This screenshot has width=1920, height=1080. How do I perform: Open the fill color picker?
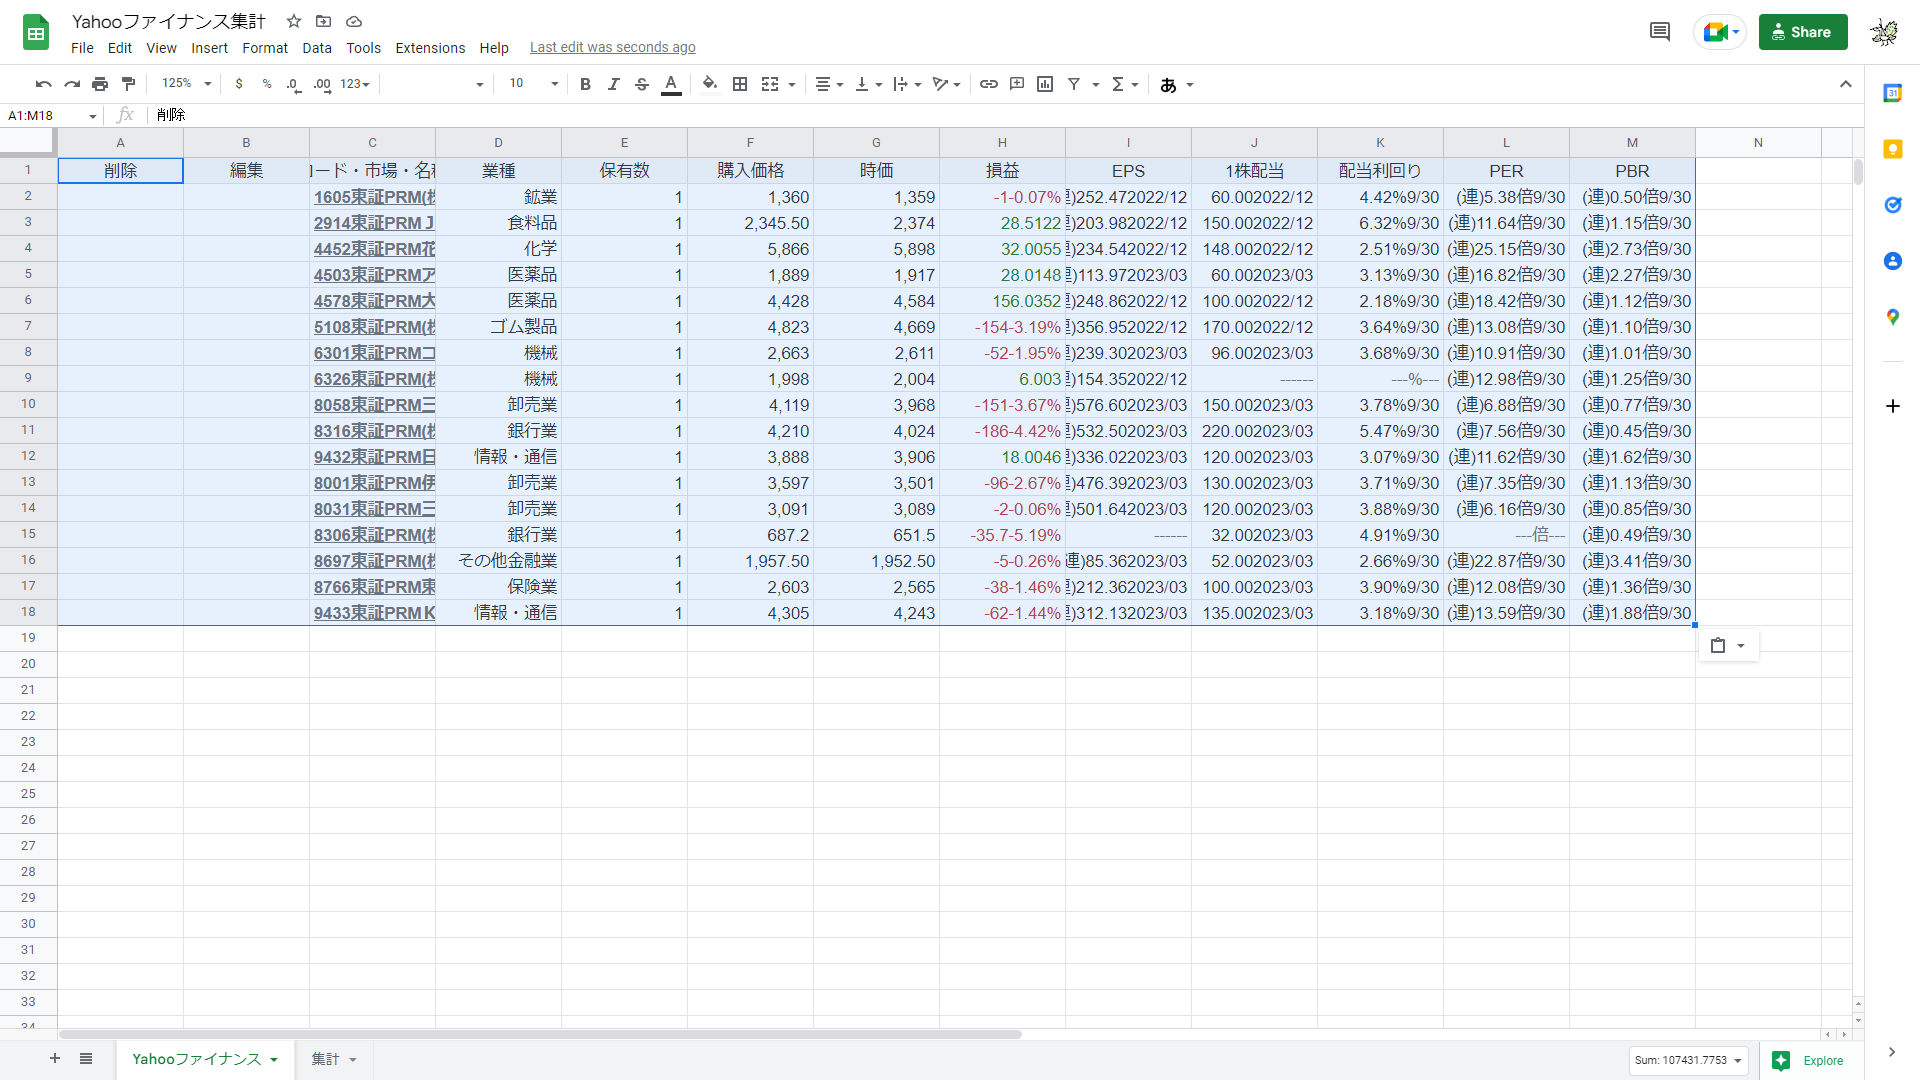[x=710, y=84]
